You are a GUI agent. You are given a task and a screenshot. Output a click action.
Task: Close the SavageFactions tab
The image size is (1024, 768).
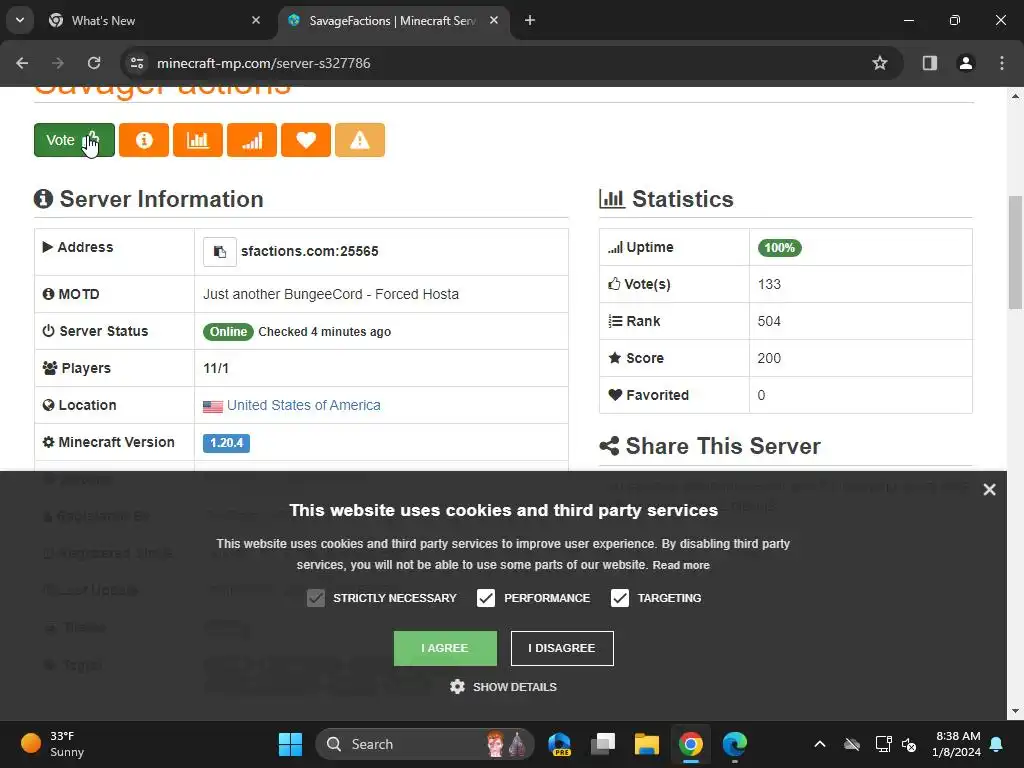494,20
